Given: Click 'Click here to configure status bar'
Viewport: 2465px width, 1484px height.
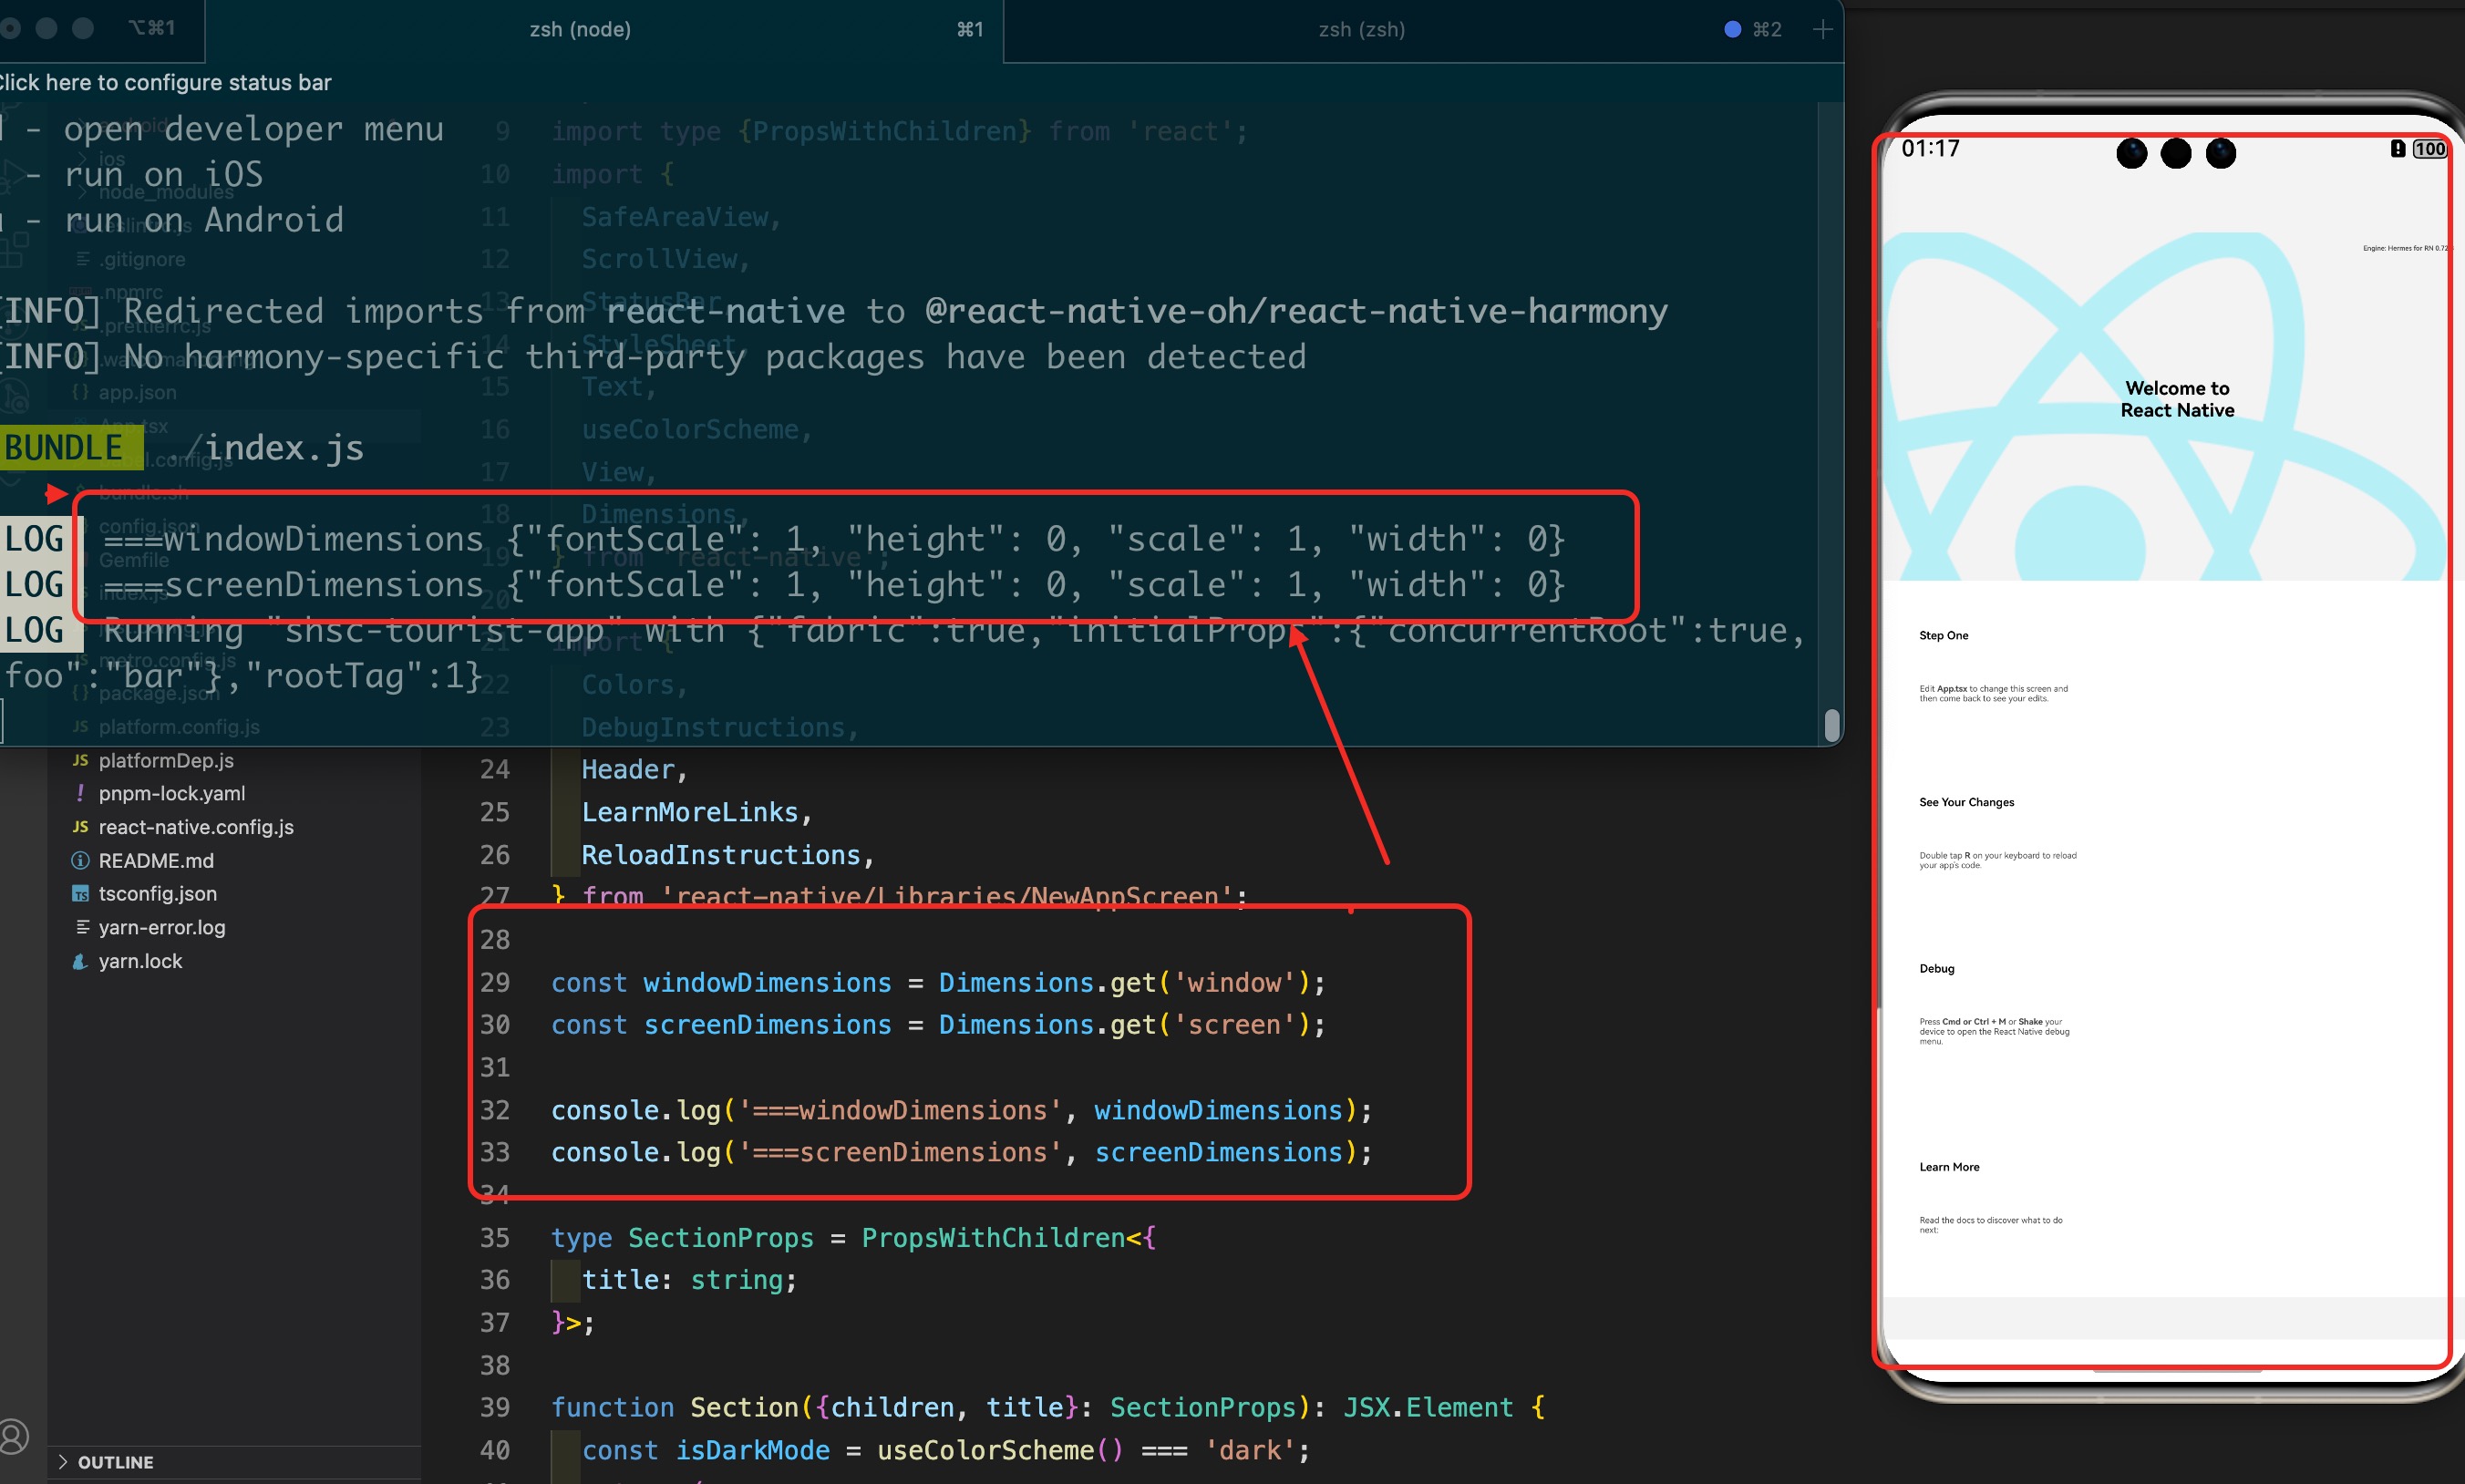Looking at the screenshot, I should (x=166, y=83).
